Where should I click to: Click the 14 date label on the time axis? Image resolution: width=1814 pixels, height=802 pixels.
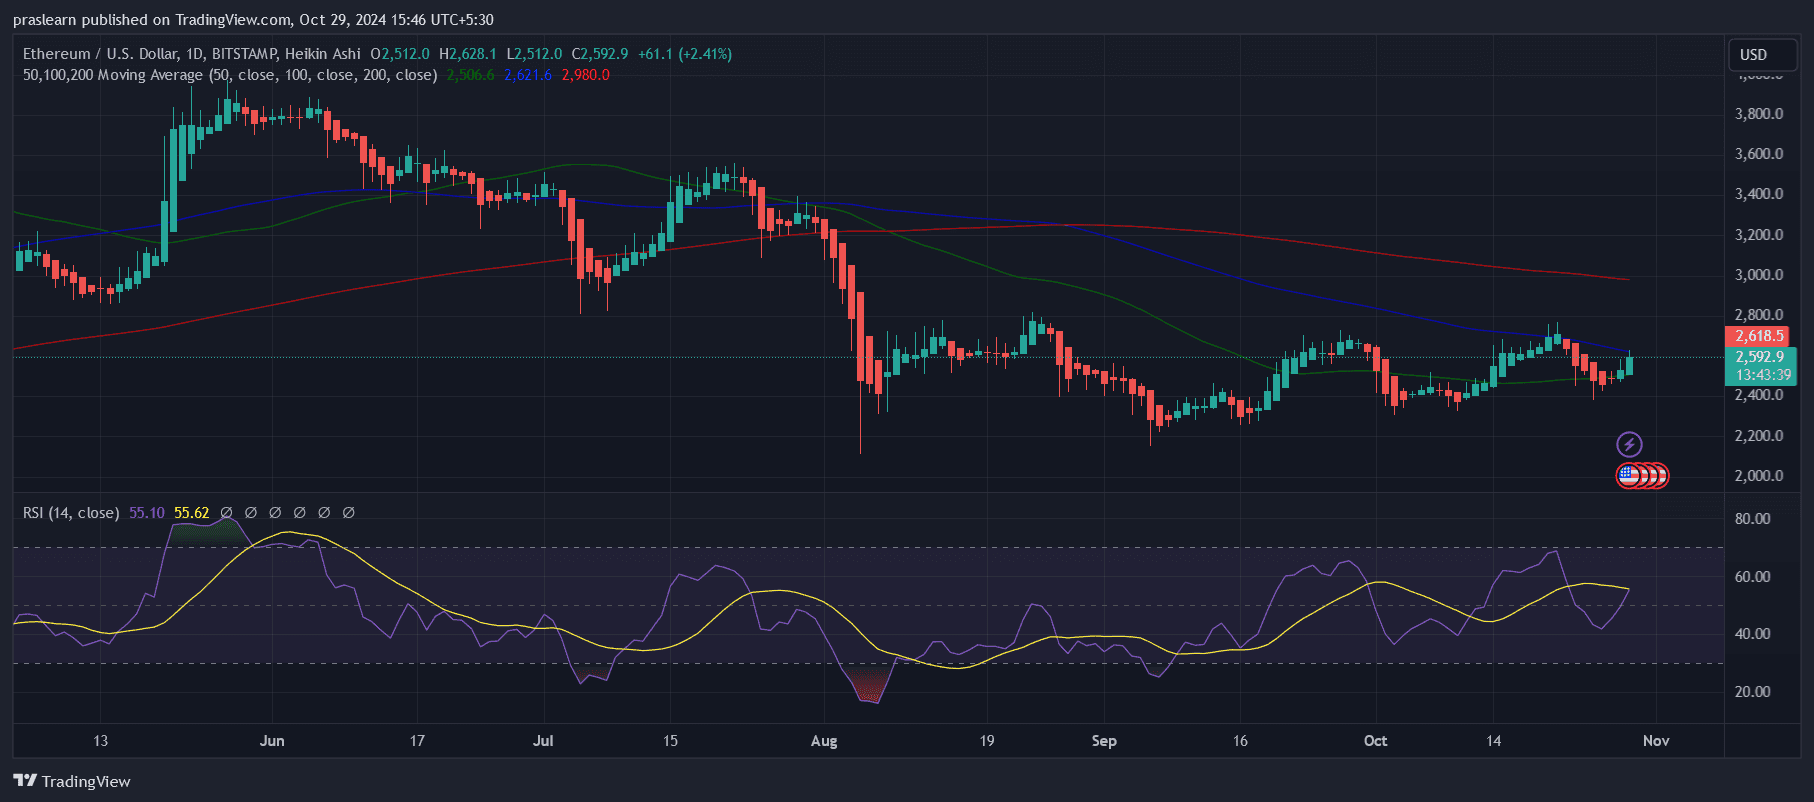click(x=1493, y=741)
